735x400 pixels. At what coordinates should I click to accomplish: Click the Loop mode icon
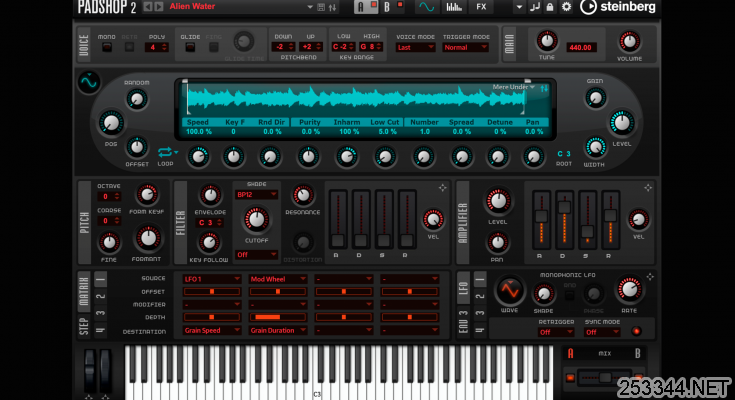[165, 152]
